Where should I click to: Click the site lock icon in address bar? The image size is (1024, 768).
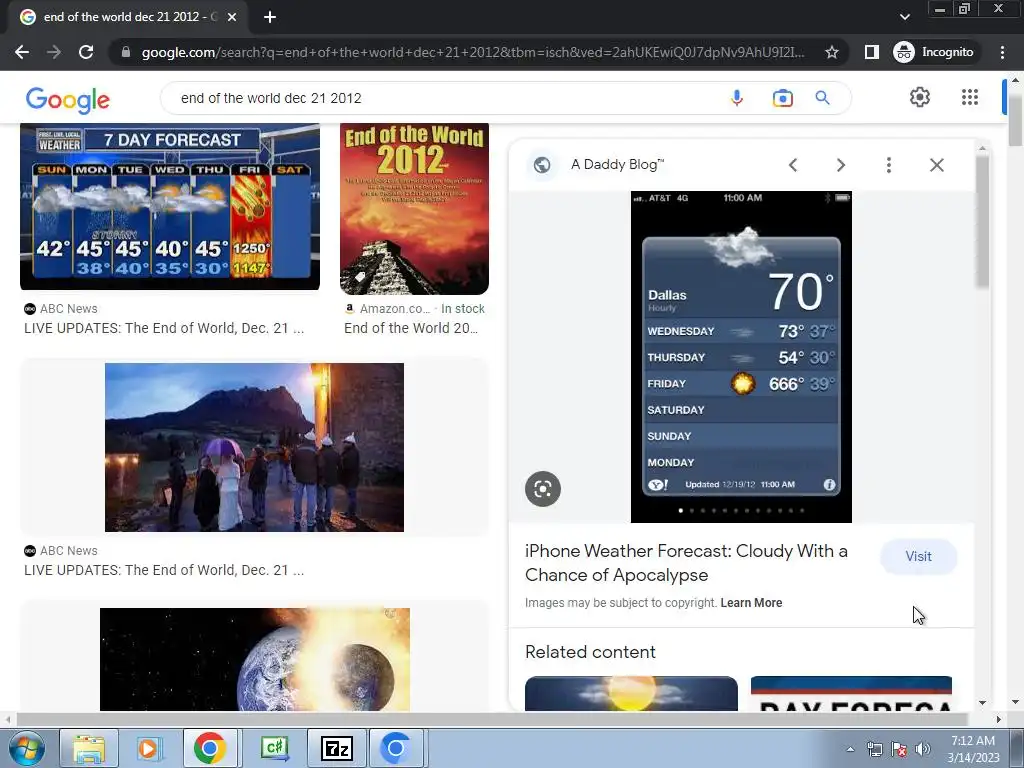(126, 52)
